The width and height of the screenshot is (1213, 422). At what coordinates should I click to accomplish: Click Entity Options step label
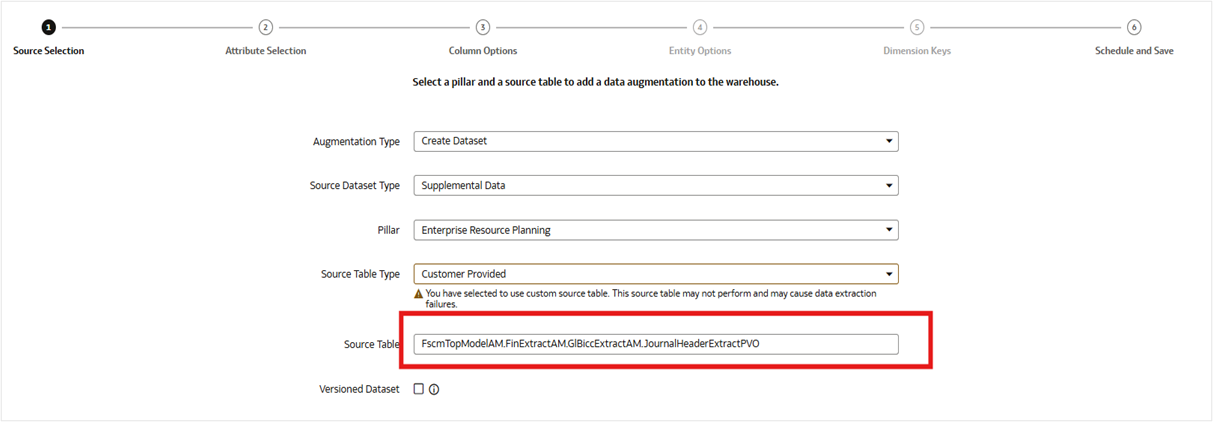click(700, 51)
